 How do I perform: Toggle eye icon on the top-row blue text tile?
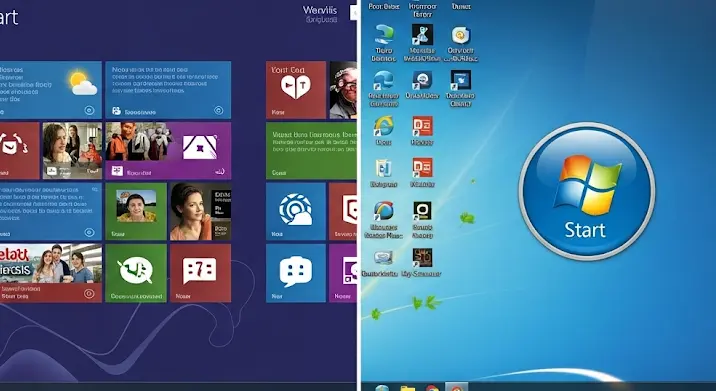click(219, 111)
